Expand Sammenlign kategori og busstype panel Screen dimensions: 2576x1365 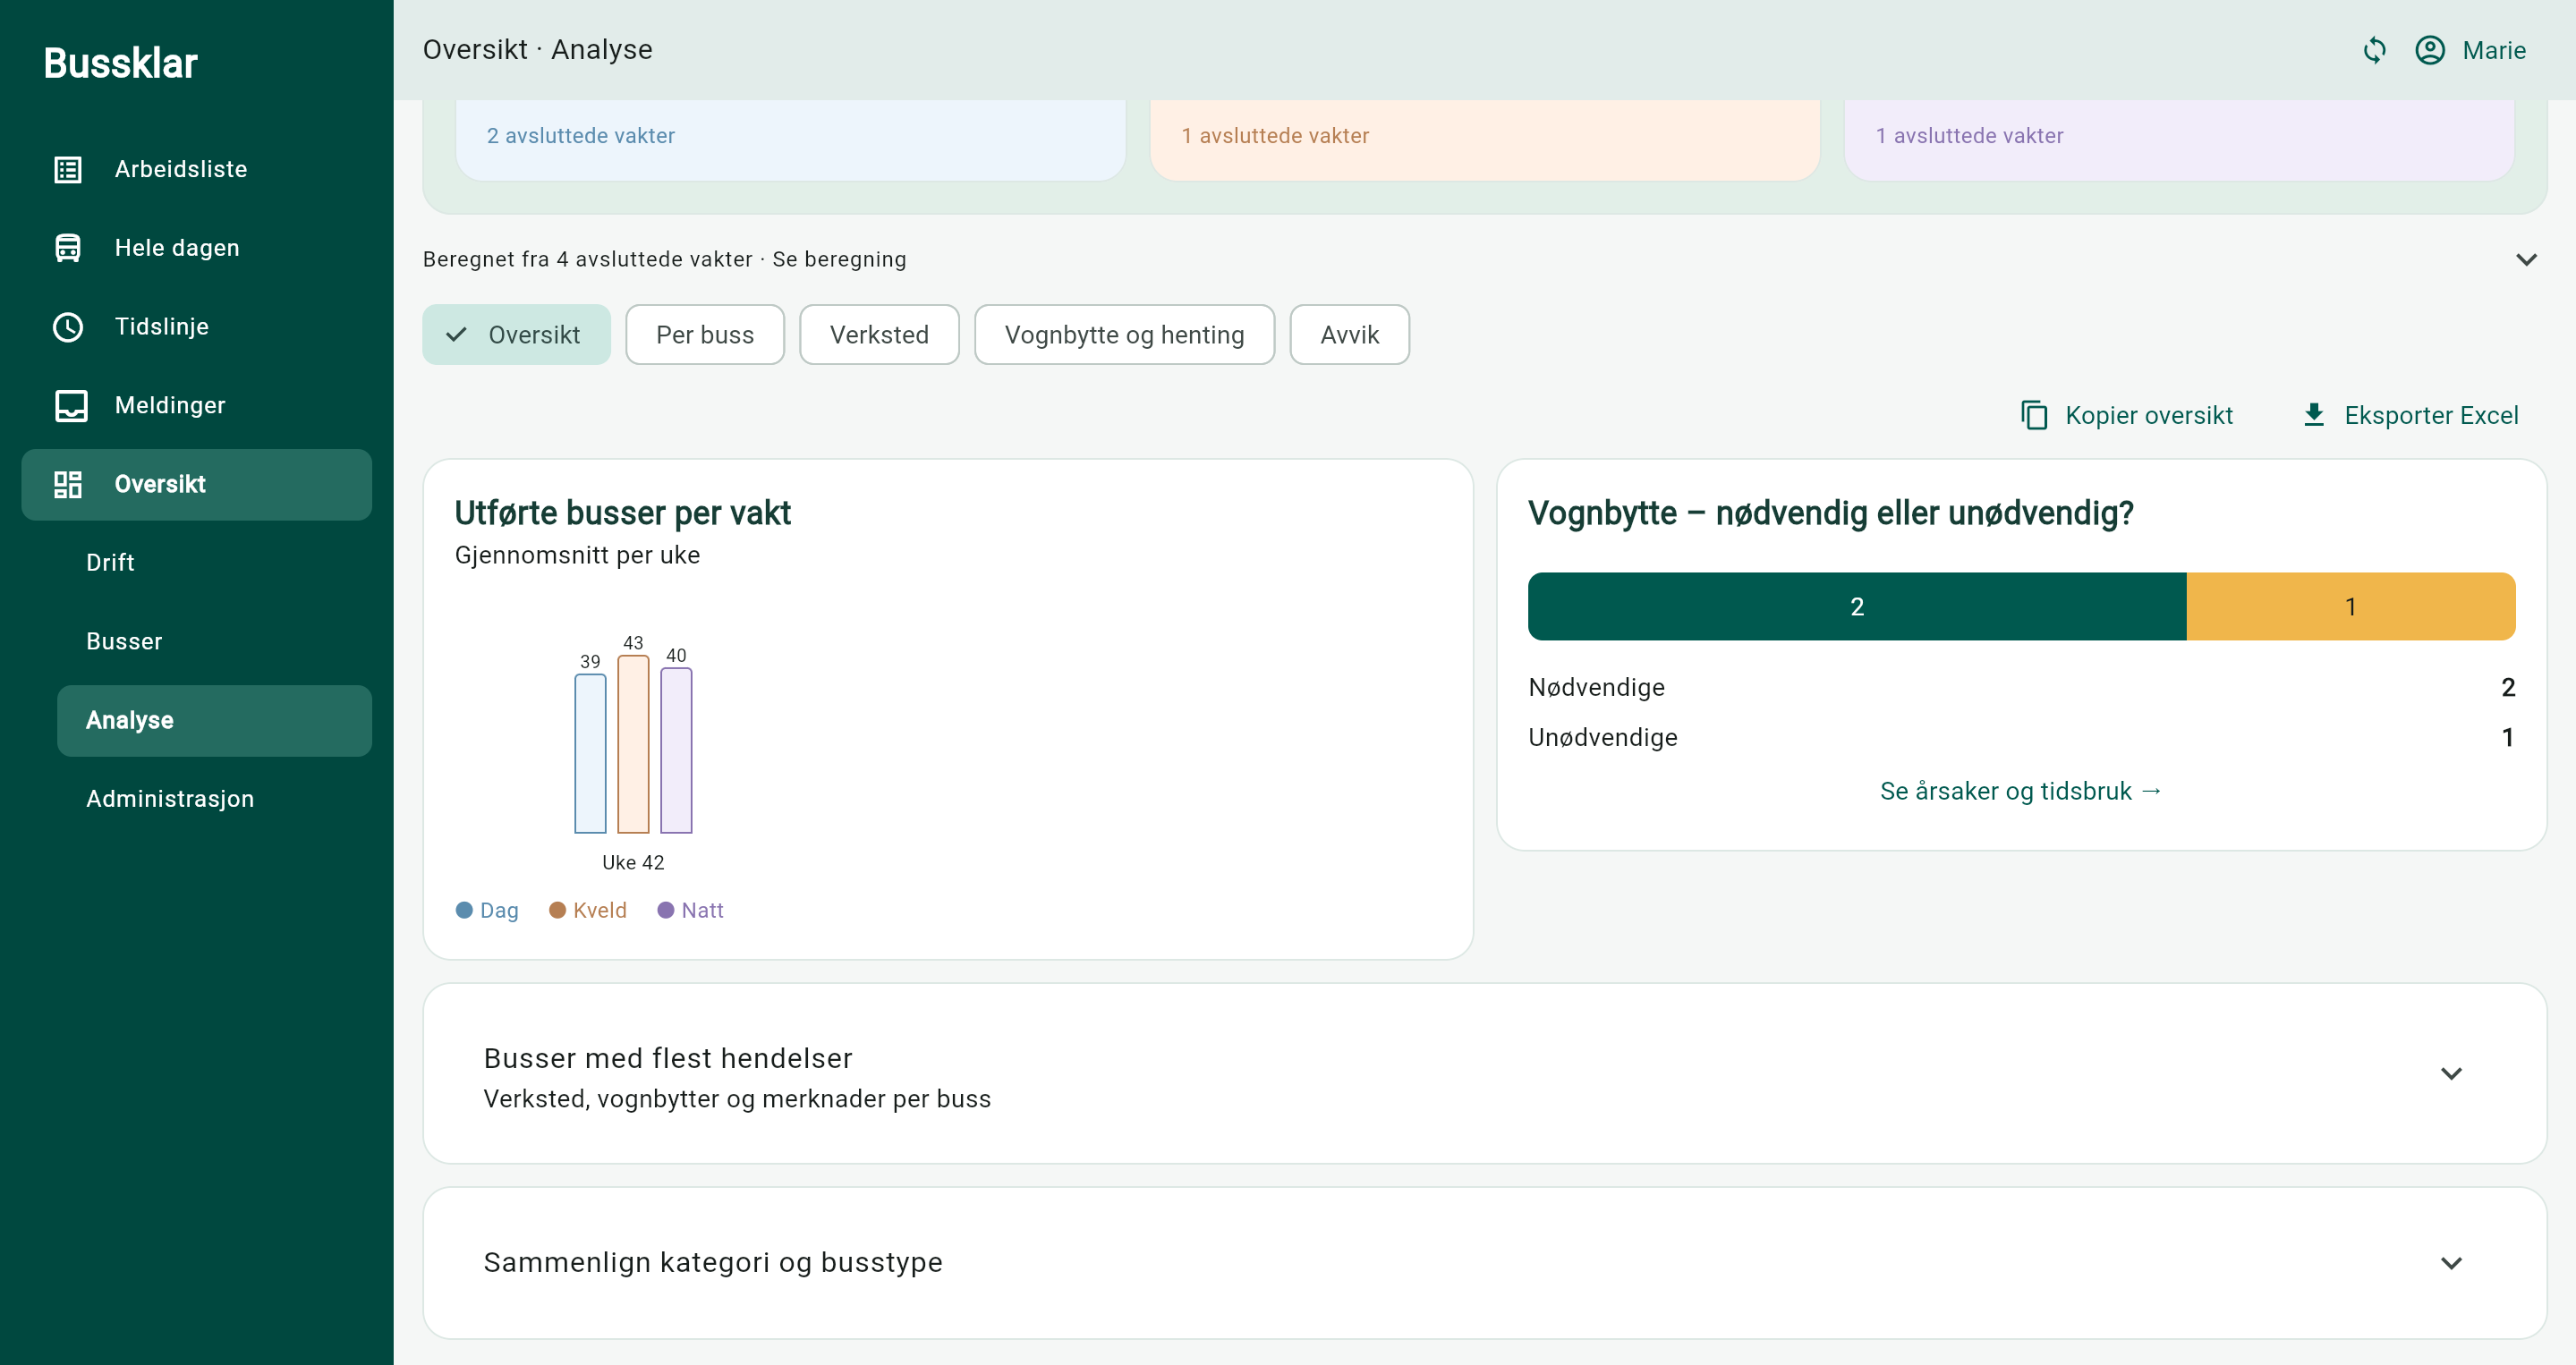(1485, 1263)
